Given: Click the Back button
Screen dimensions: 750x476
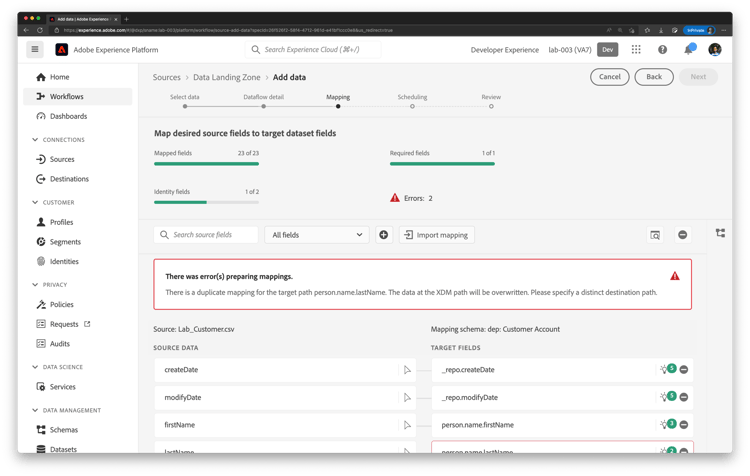Looking at the screenshot, I should click(654, 77).
